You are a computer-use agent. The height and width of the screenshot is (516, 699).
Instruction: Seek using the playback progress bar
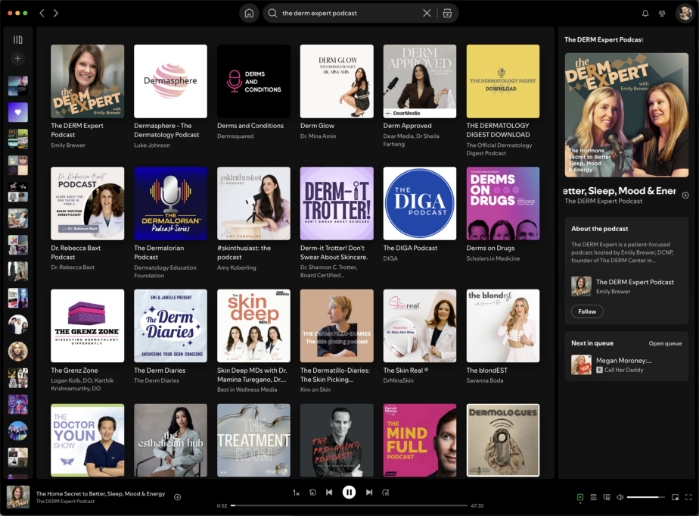pyautogui.click(x=349, y=506)
